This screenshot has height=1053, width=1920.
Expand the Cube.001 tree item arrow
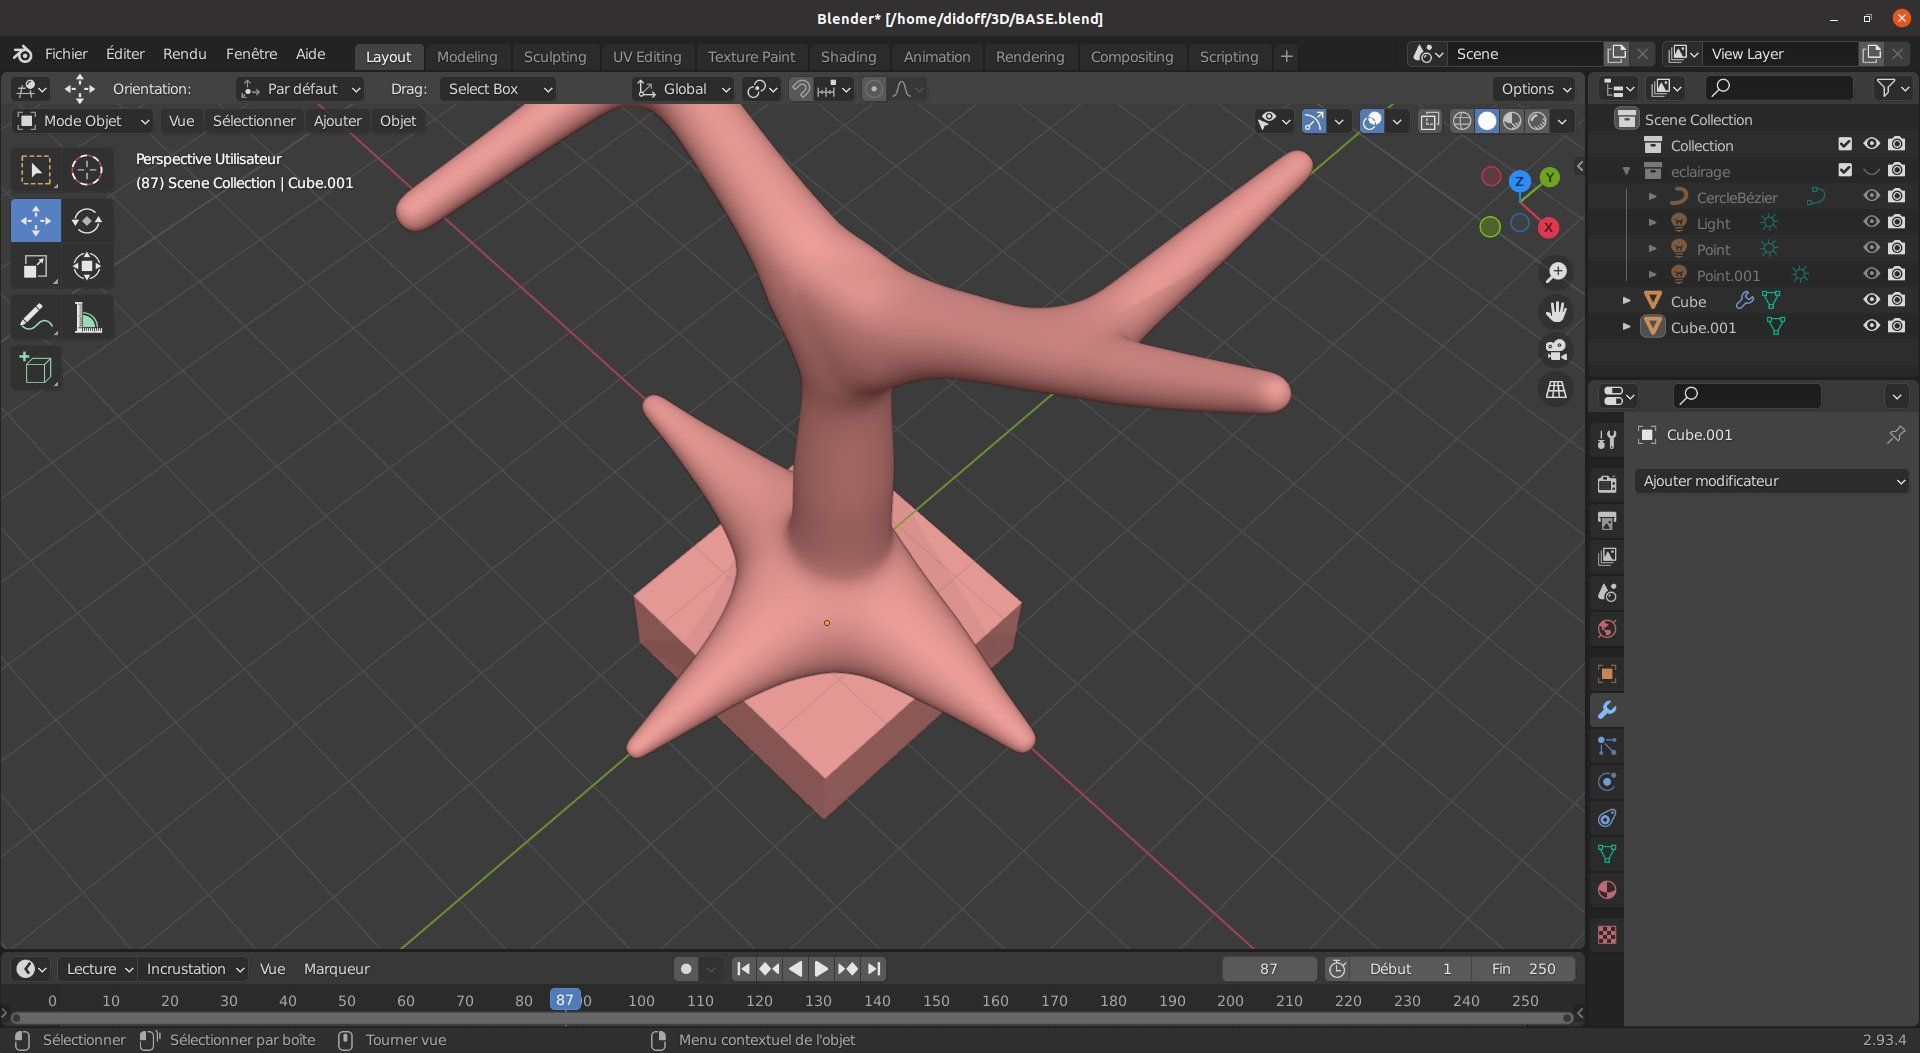pyautogui.click(x=1627, y=327)
